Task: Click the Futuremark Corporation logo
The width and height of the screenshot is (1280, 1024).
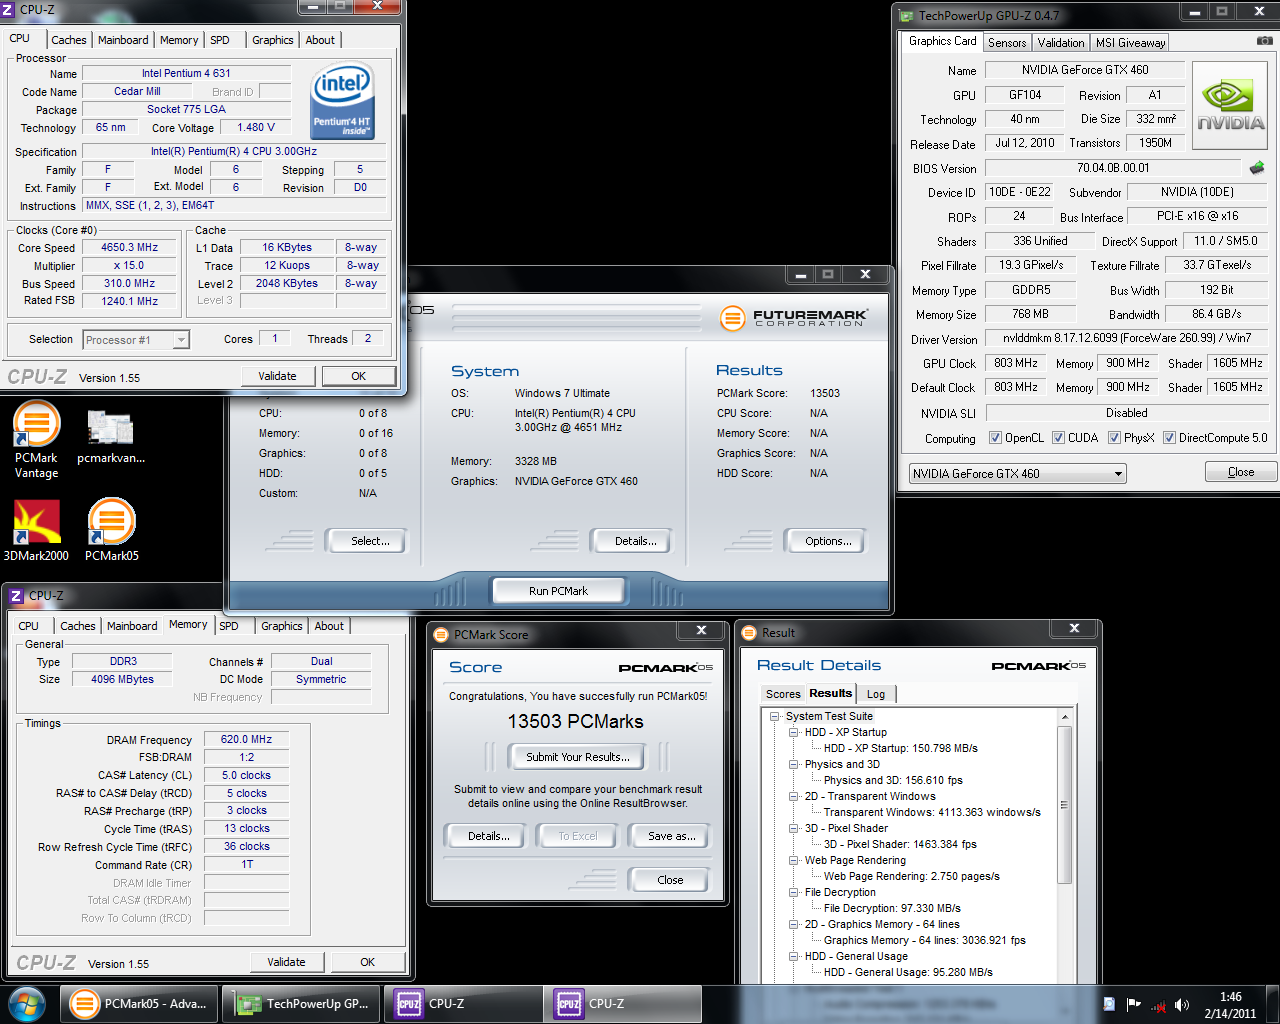Action: (x=795, y=318)
